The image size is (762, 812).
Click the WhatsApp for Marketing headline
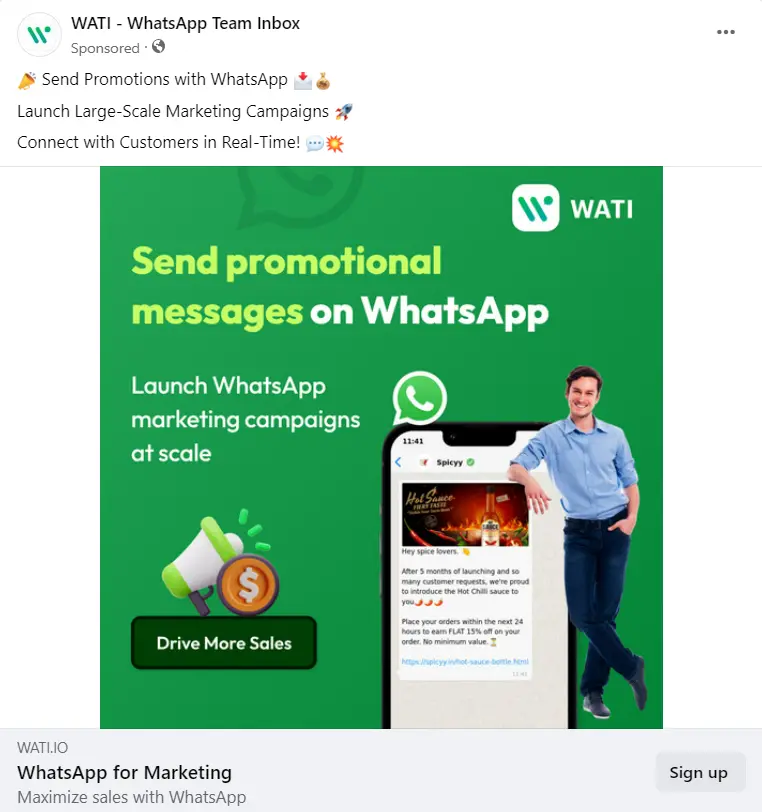click(x=124, y=772)
